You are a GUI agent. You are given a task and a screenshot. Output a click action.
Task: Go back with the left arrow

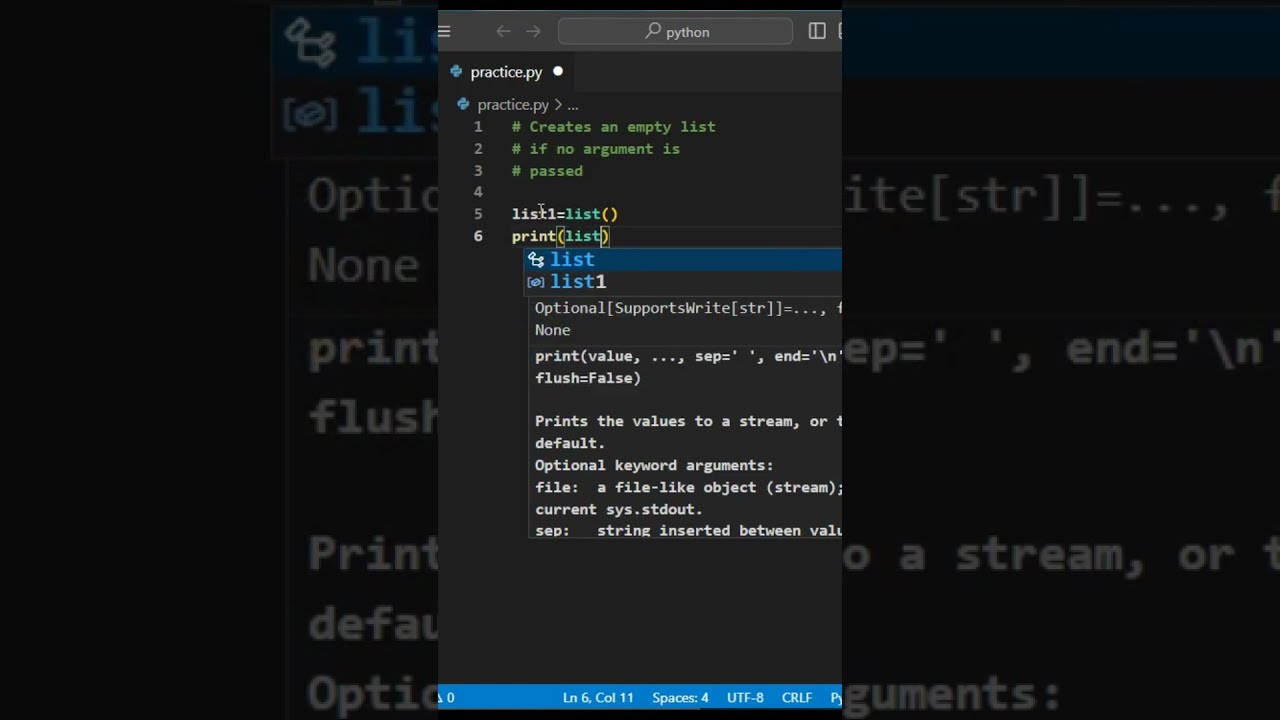503,32
